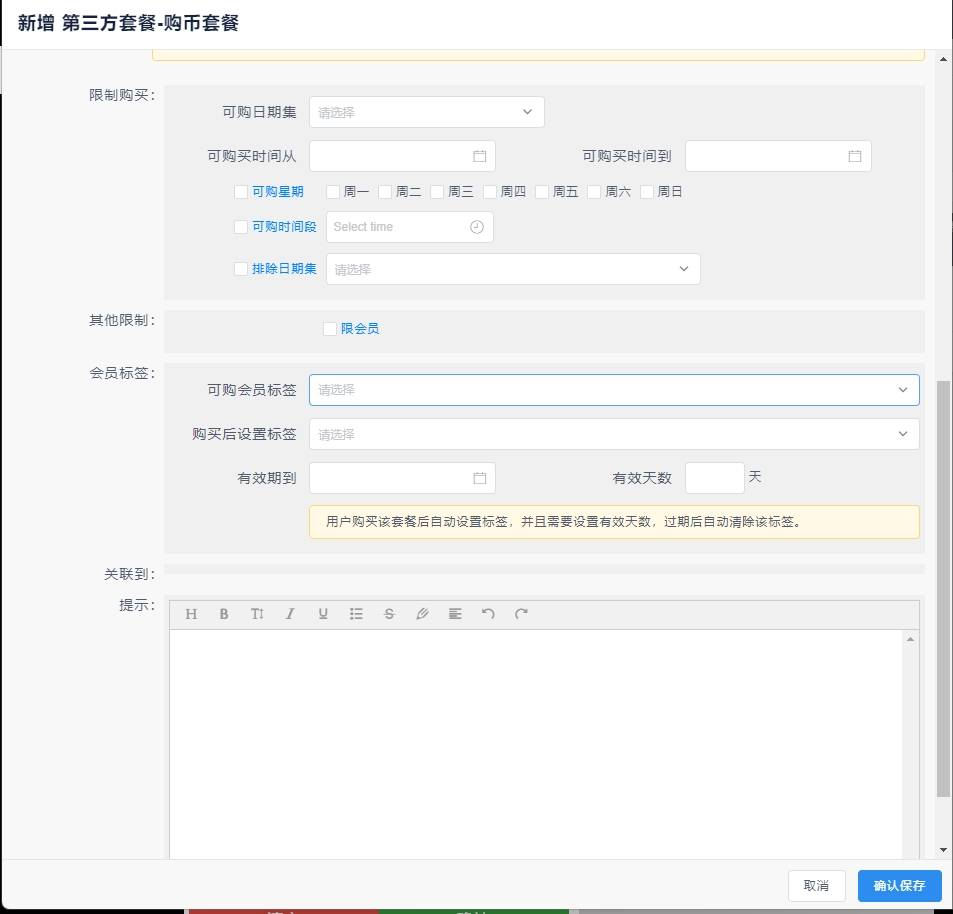The height and width of the screenshot is (914, 953).
Task: Click the dialog vertical scrollbar thumb
Action: [943, 587]
